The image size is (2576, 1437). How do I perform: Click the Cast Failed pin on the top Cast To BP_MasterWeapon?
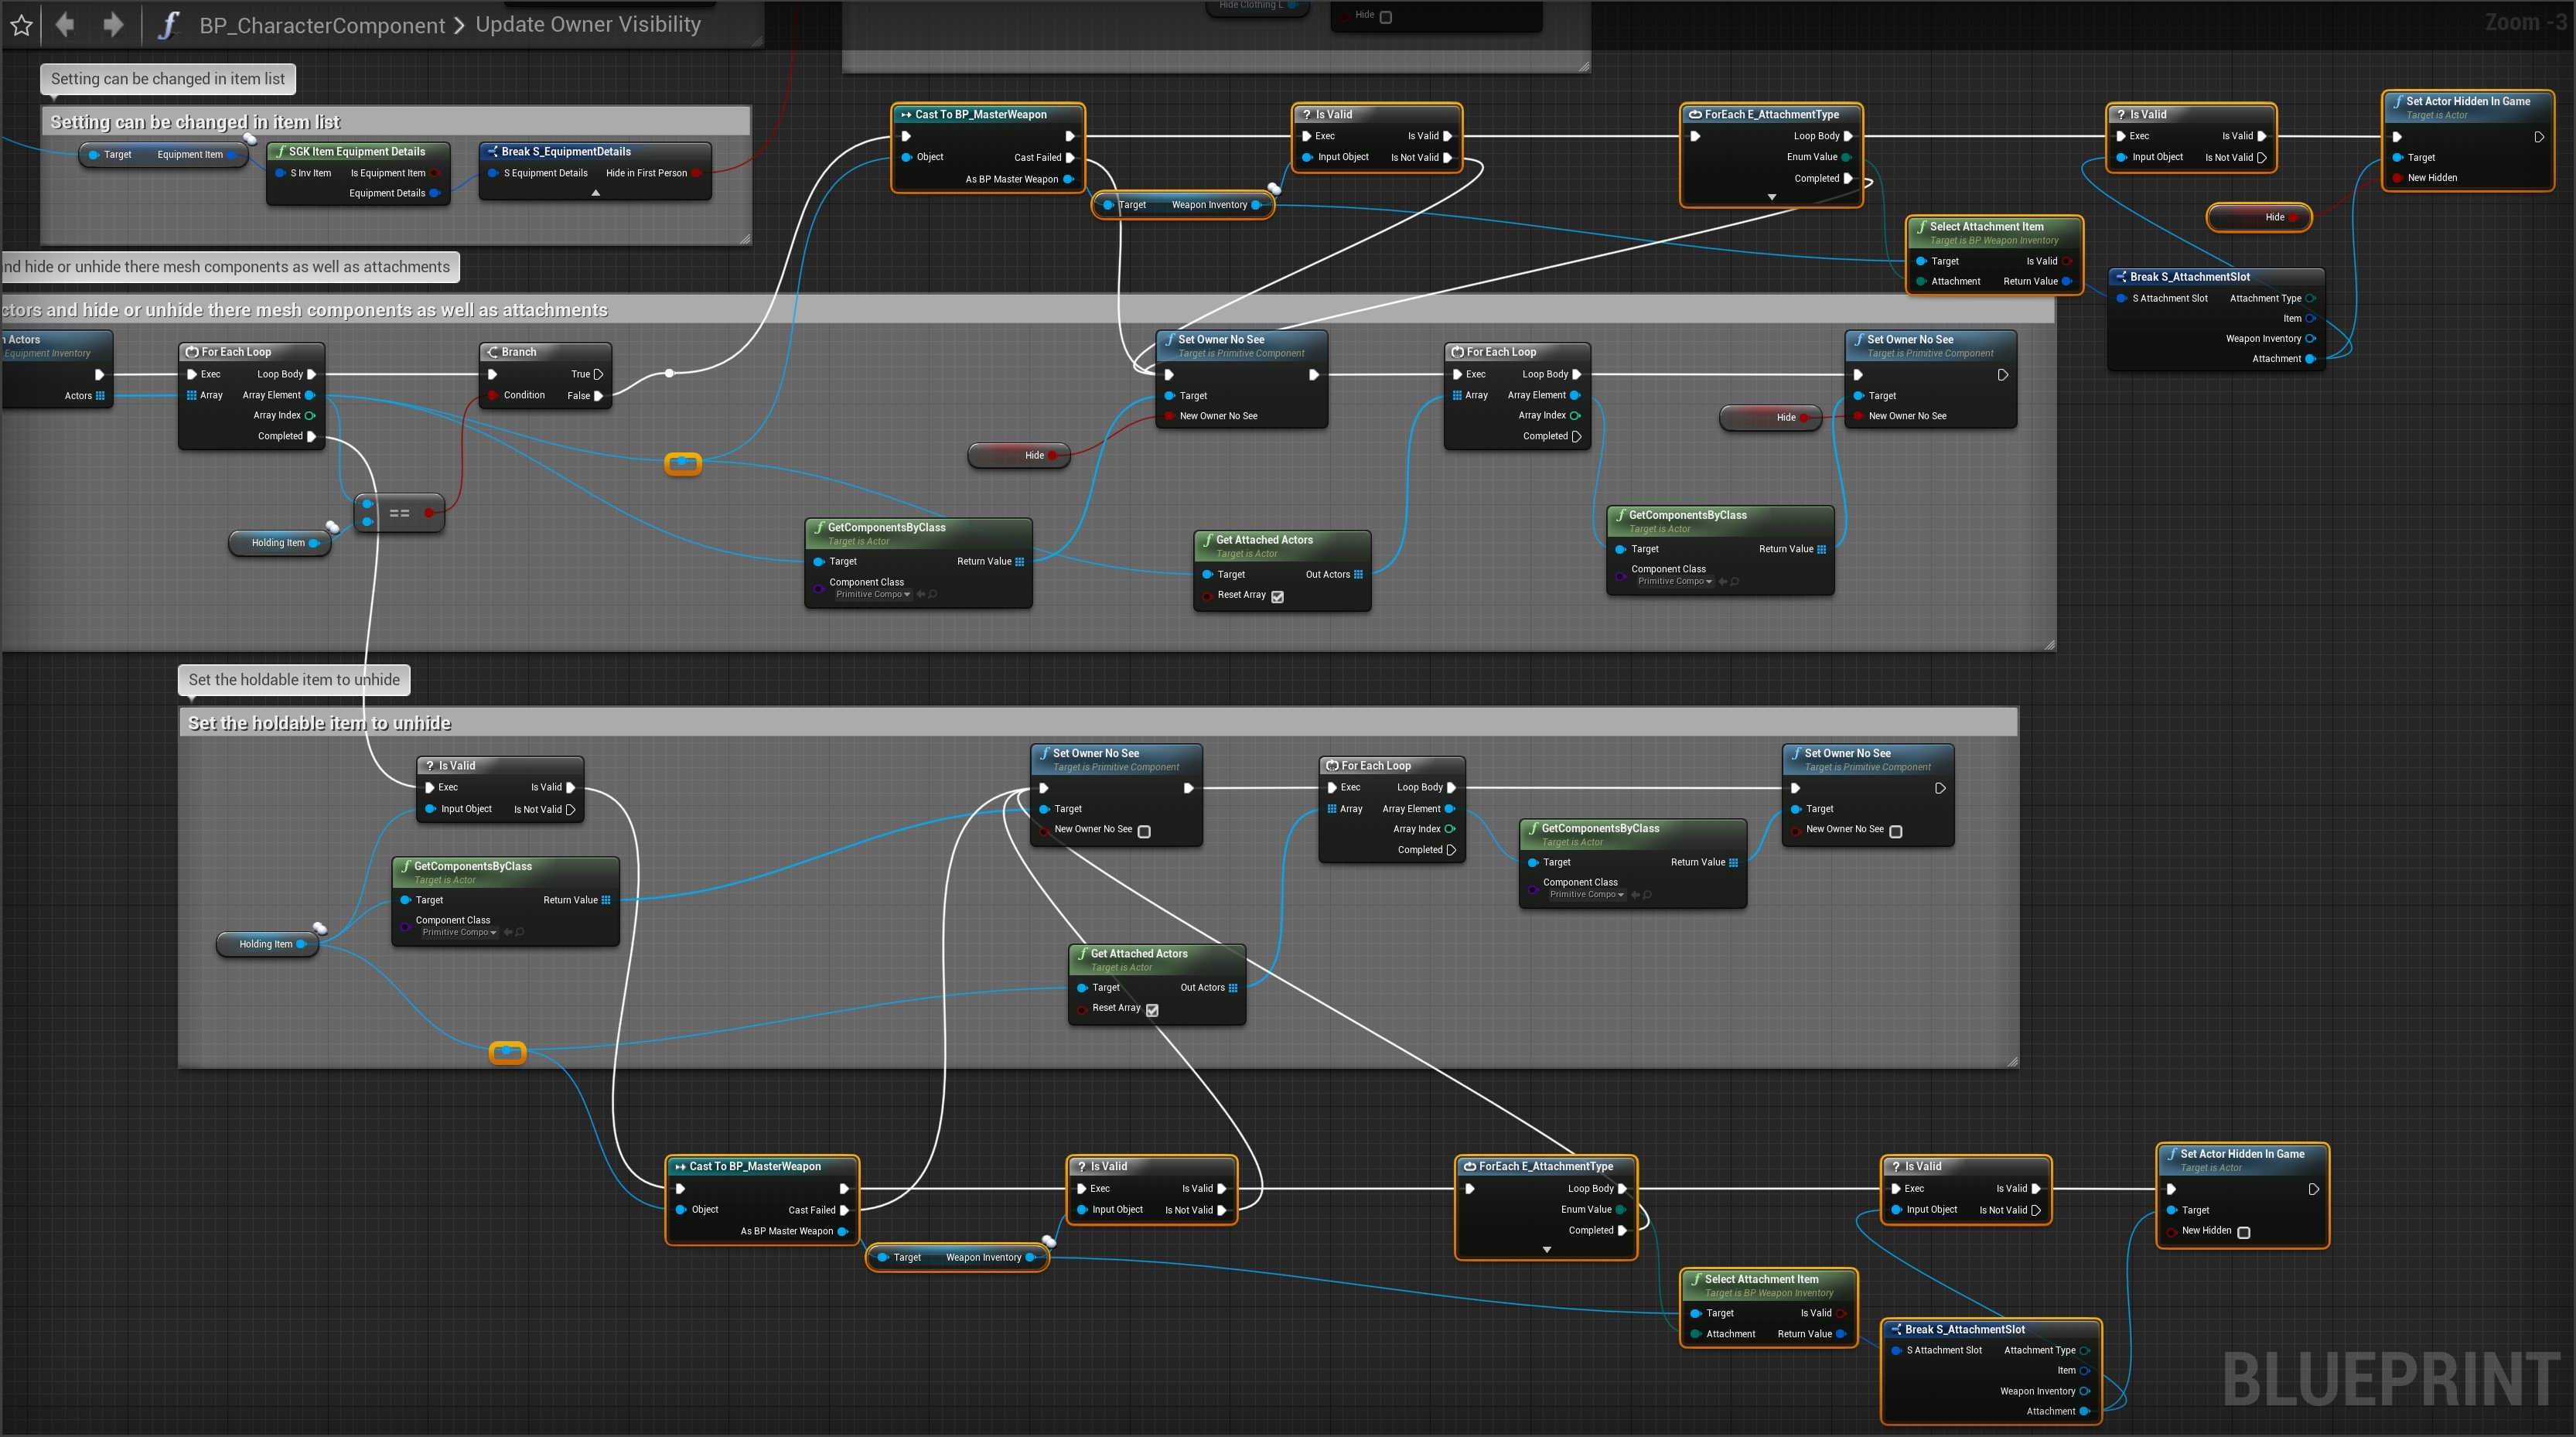pyautogui.click(x=1069, y=157)
